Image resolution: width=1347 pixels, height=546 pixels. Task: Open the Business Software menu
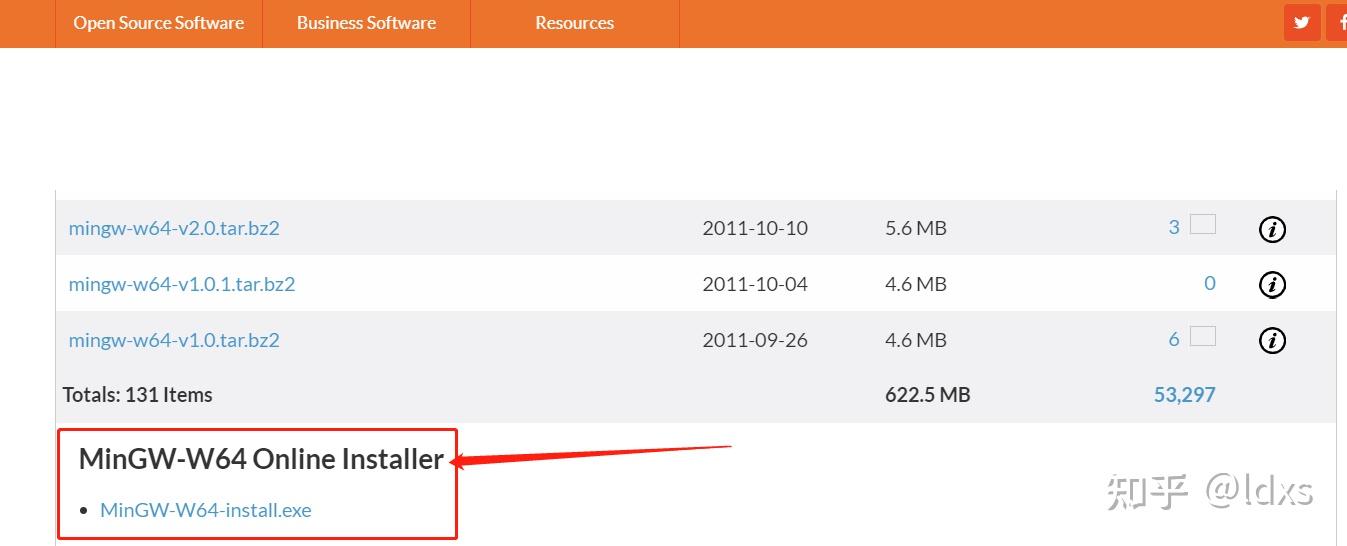(366, 23)
